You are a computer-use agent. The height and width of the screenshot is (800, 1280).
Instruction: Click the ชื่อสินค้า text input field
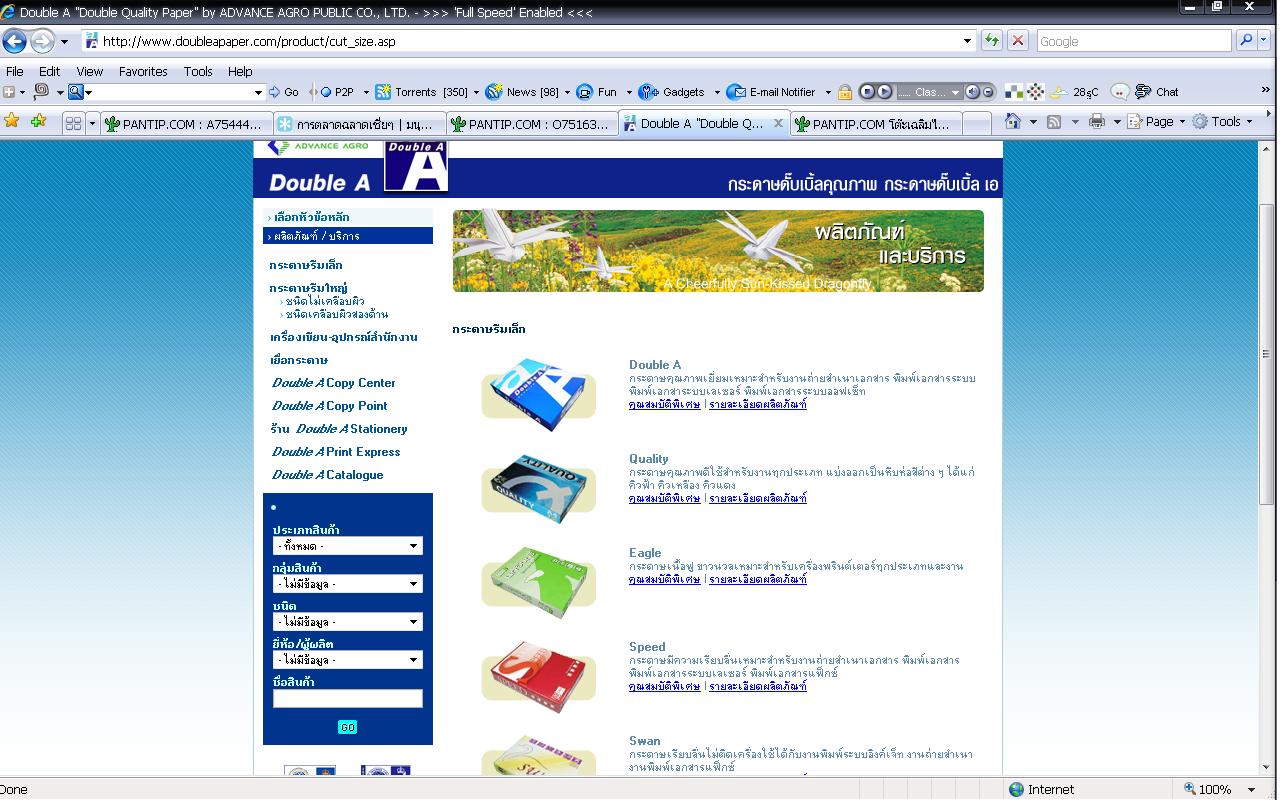click(x=347, y=698)
